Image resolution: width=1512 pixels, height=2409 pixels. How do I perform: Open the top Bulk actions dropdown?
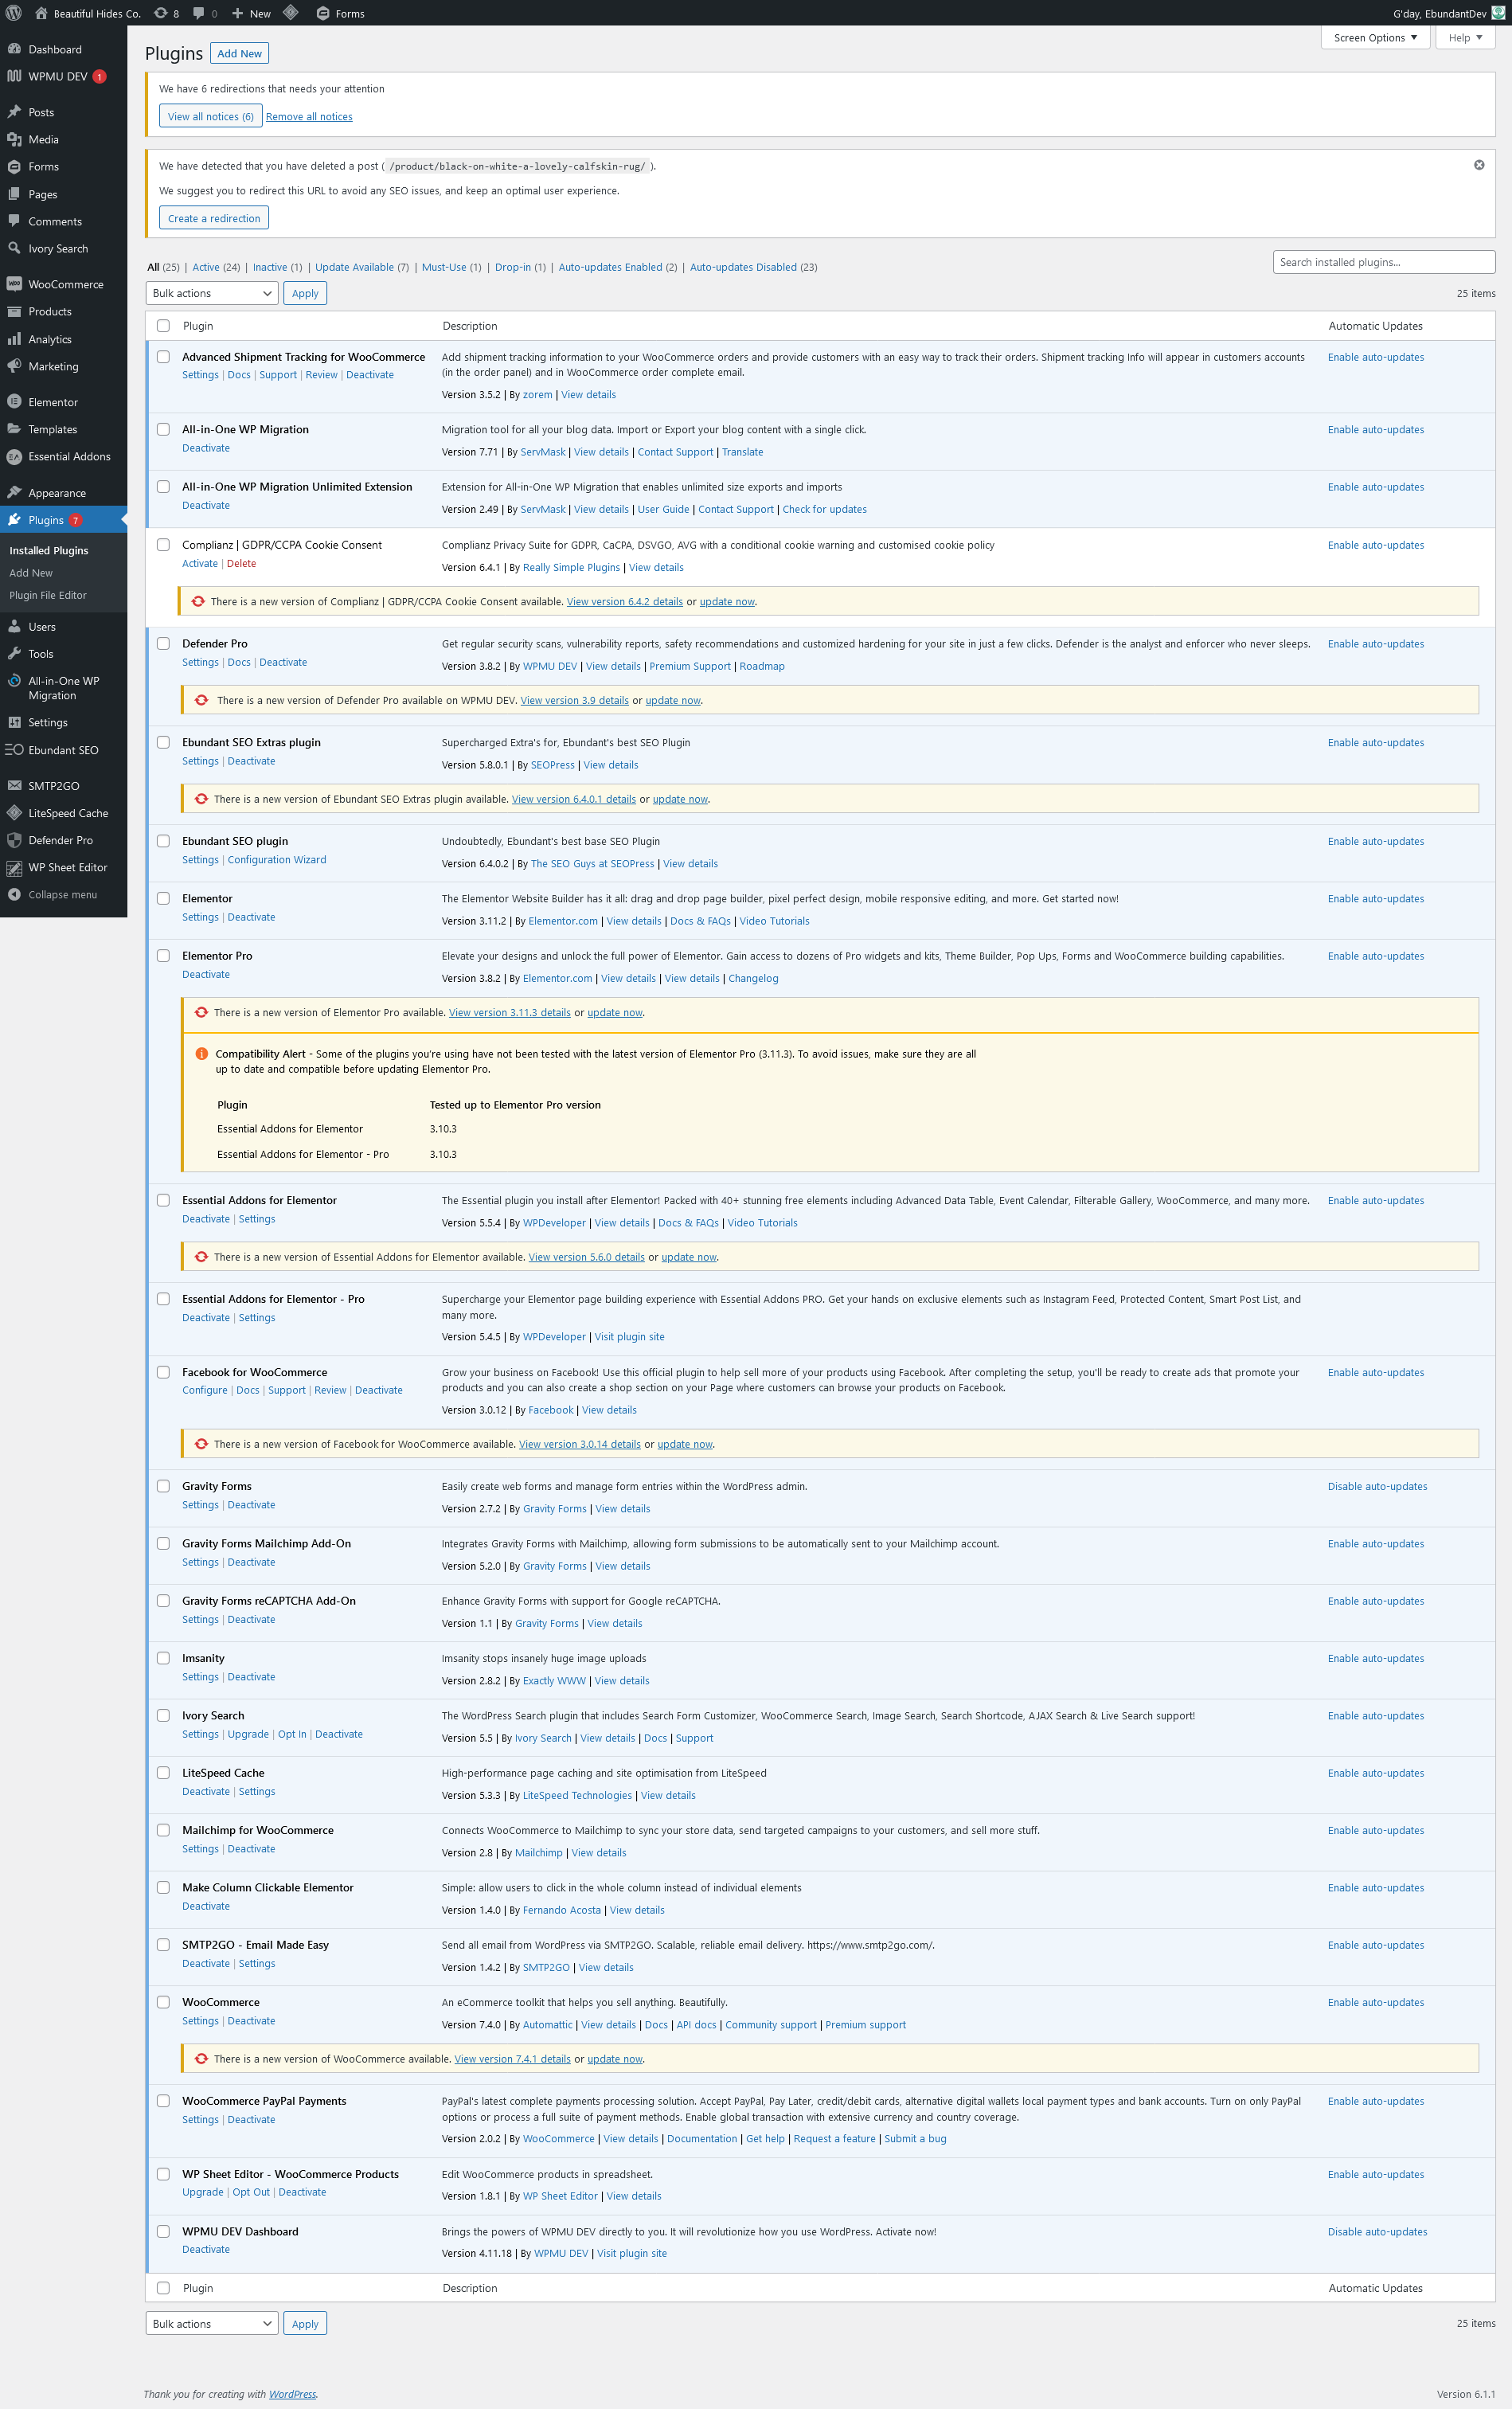click(211, 293)
